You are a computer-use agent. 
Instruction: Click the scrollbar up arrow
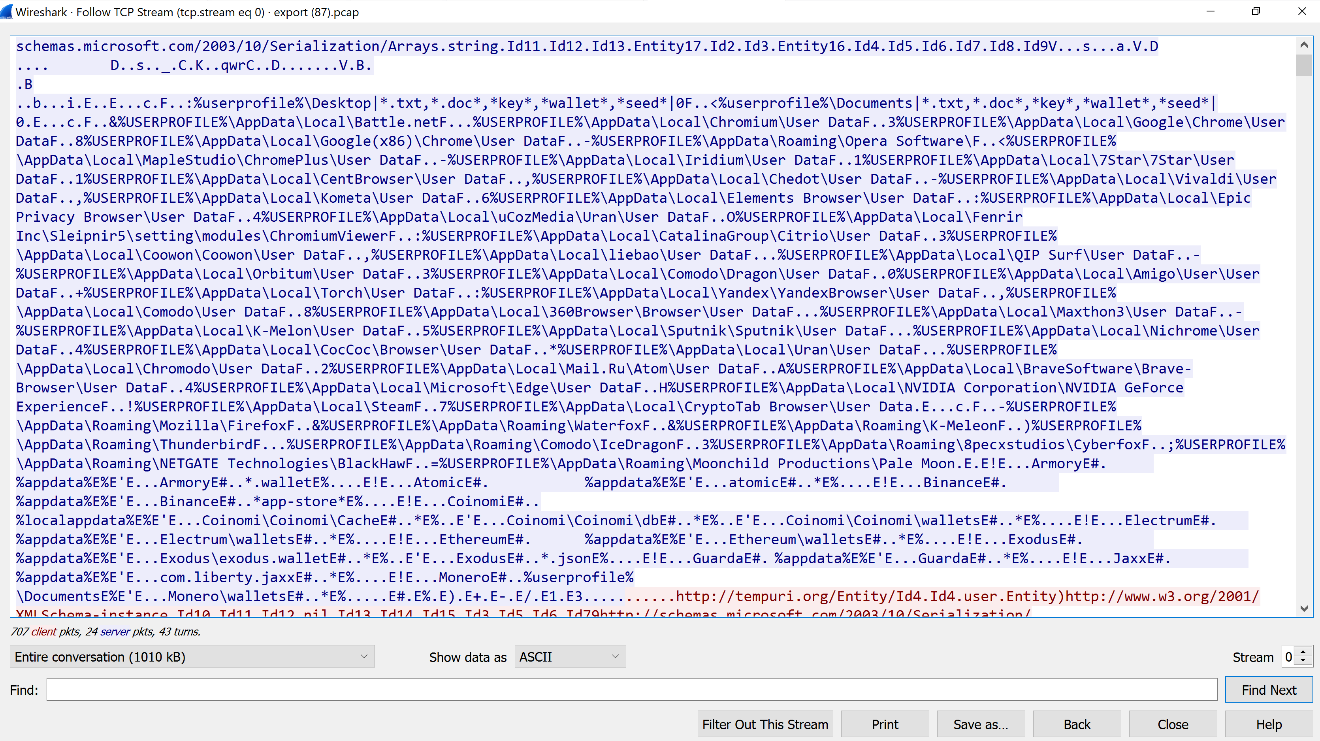1304,46
